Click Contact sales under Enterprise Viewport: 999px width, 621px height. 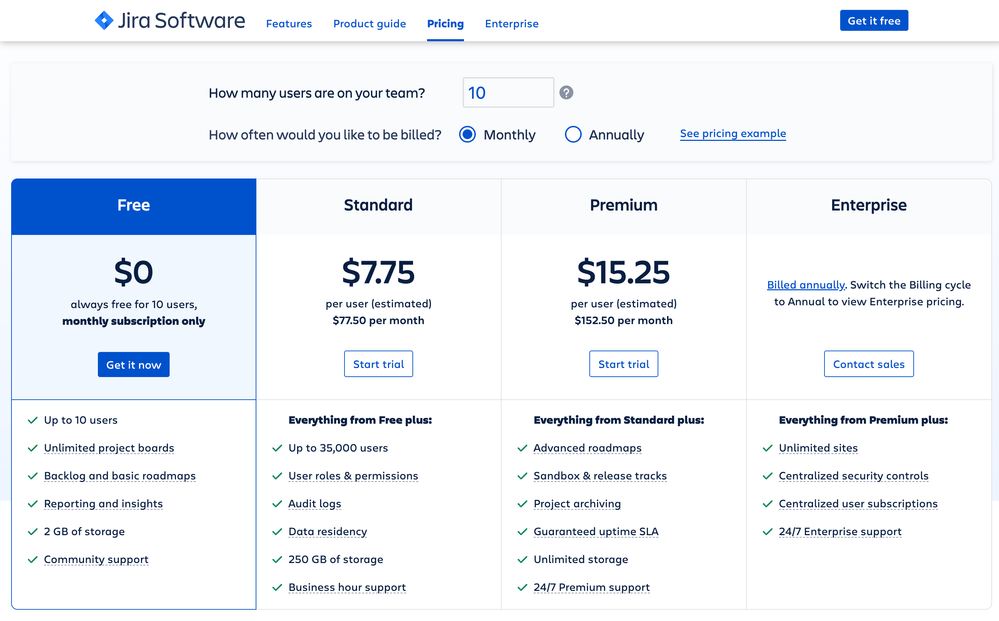pyautogui.click(x=868, y=364)
